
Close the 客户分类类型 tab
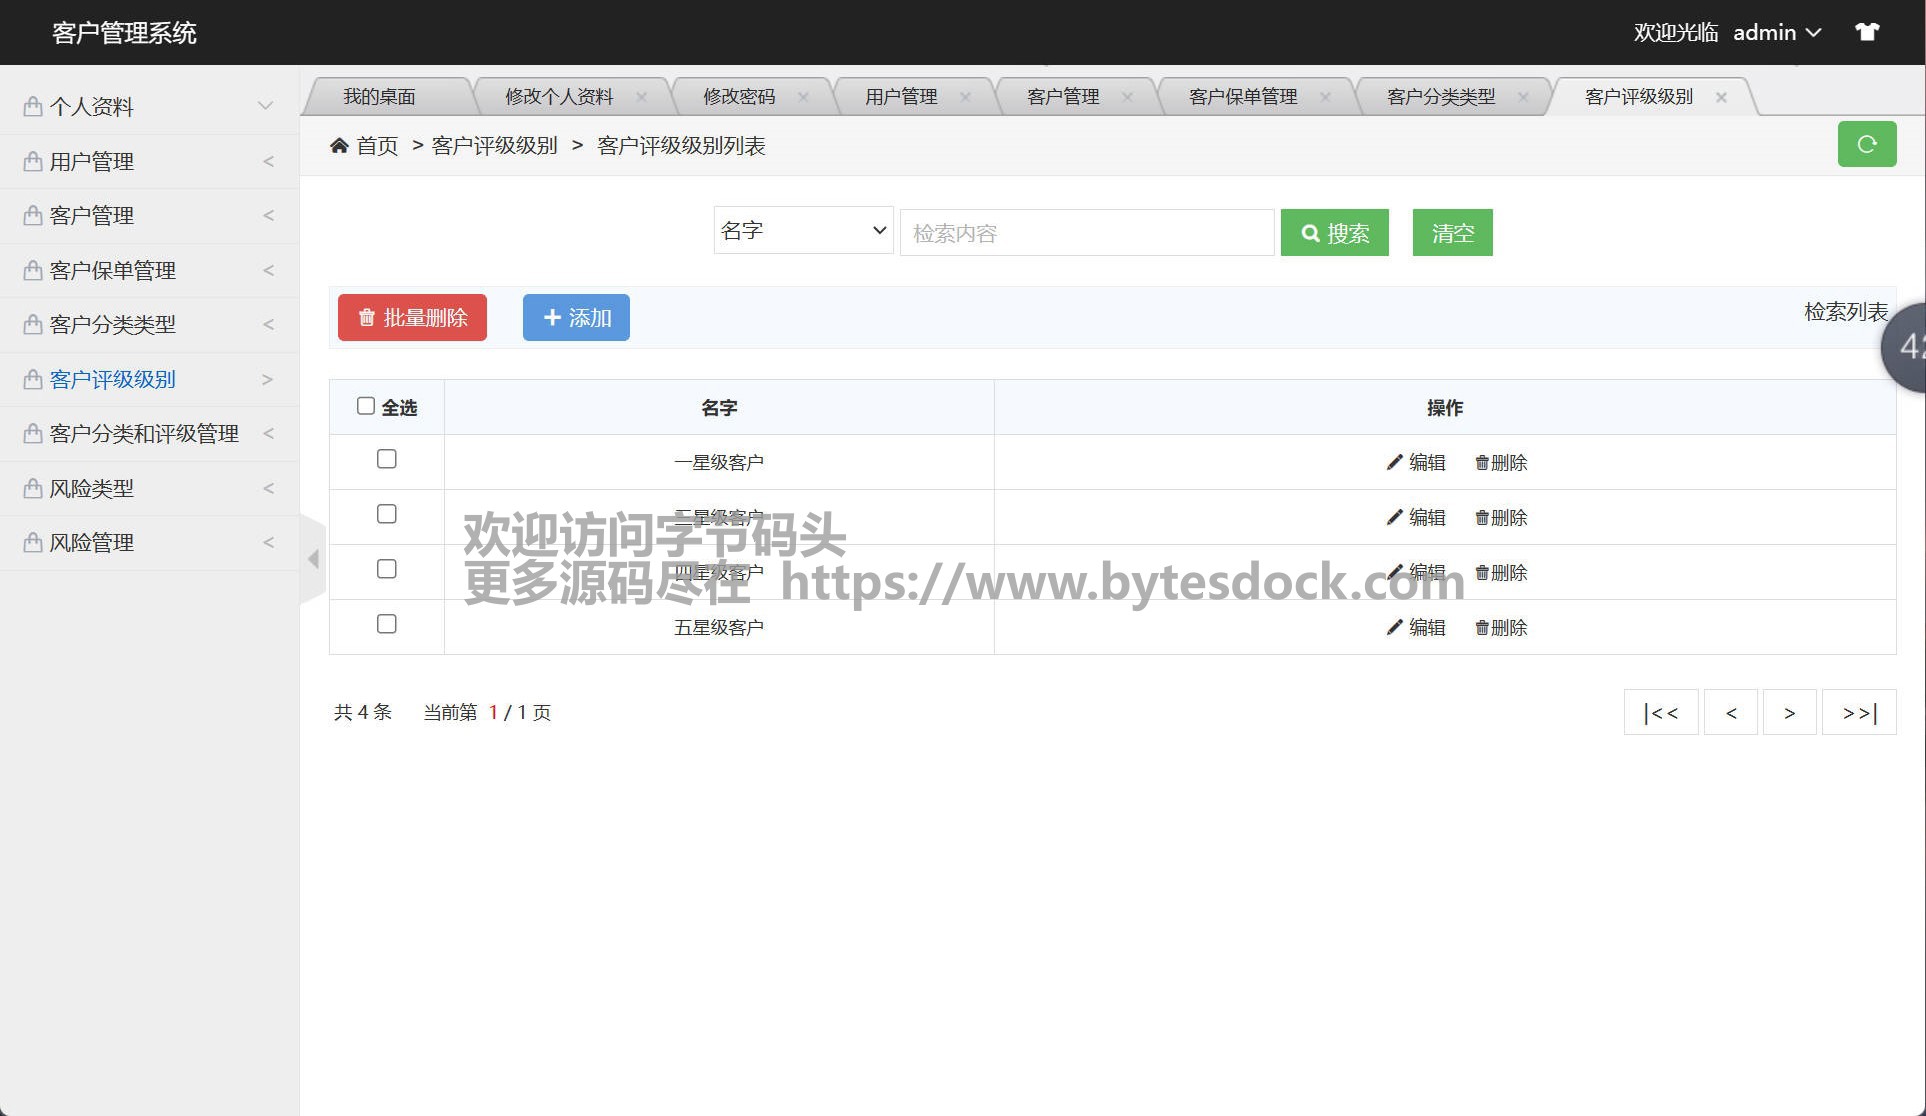pyautogui.click(x=1523, y=97)
